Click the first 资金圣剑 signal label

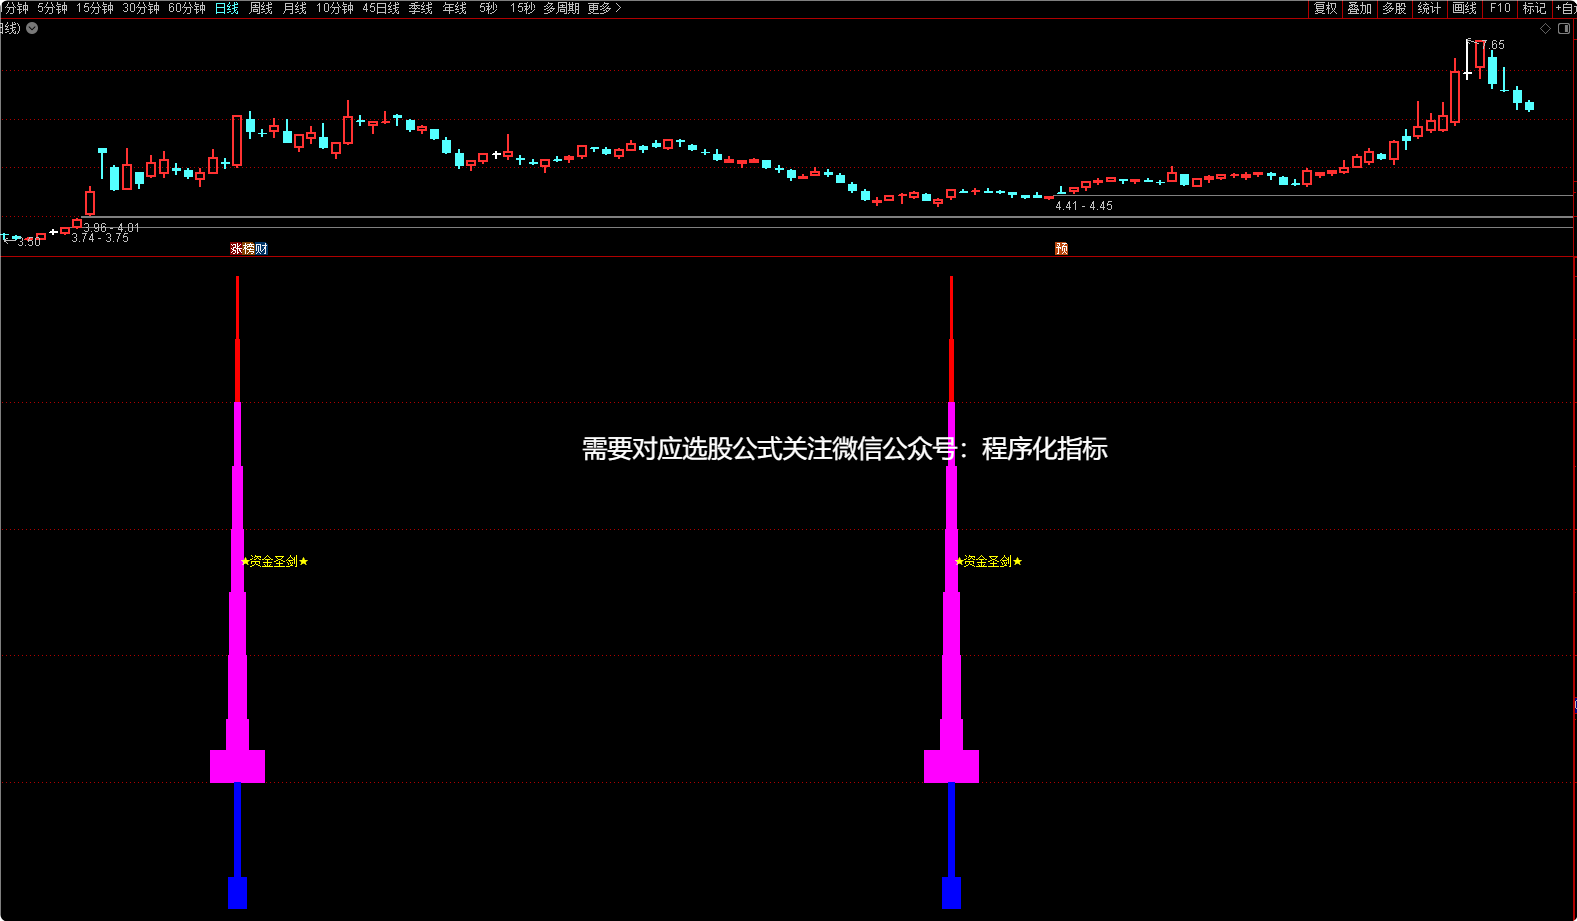(x=275, y=562)
